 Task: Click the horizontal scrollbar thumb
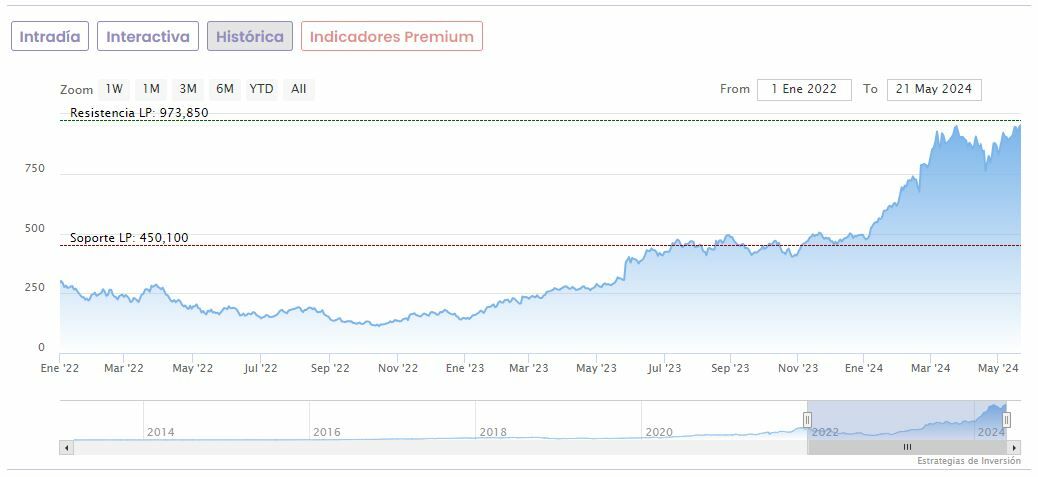coord(907,447)
